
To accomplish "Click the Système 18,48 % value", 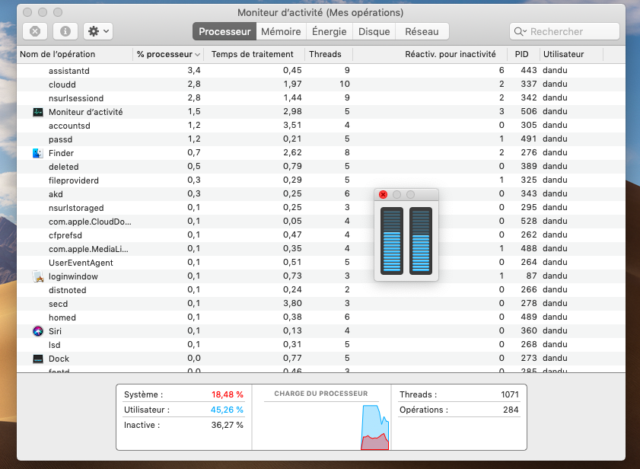I will click(x=227, y=395).
